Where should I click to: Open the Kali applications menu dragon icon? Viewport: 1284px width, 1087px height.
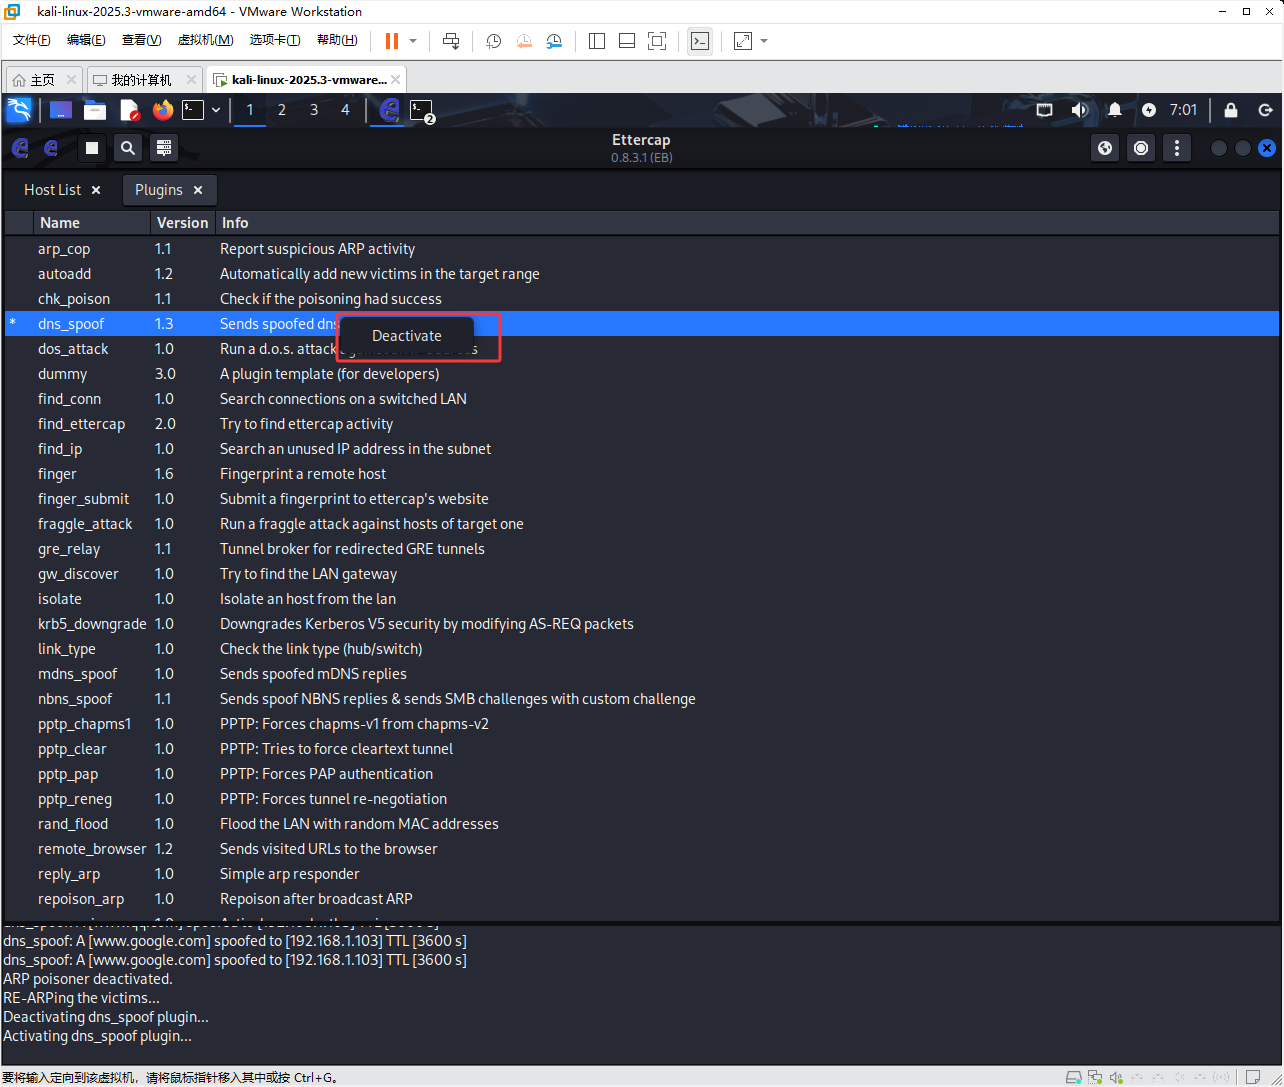click(19, 110)
